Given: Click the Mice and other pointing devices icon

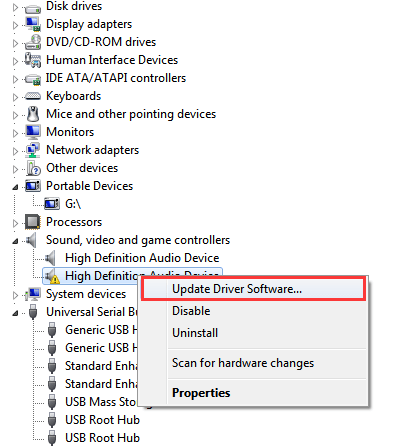Looking at the screenshot, I should [33, 114].
